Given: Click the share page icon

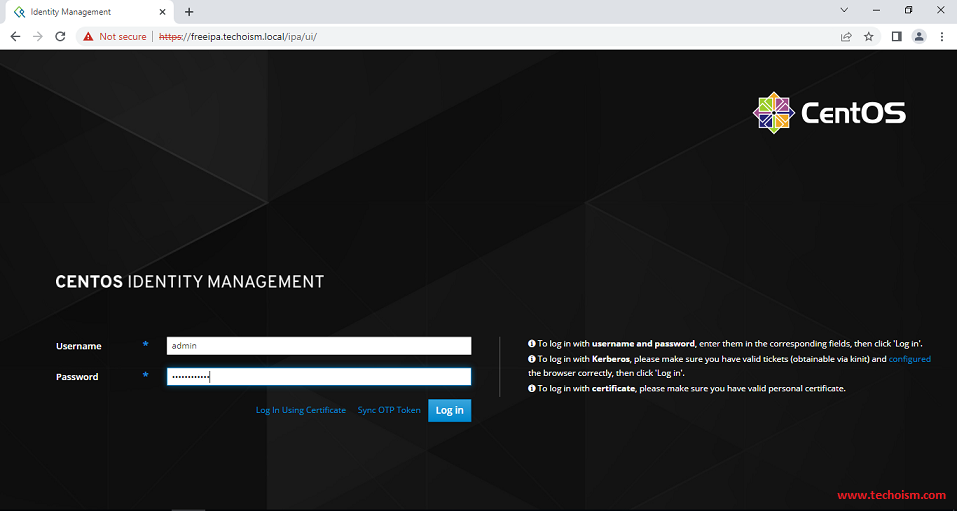Looking at the screenshot, I should 846,37.
